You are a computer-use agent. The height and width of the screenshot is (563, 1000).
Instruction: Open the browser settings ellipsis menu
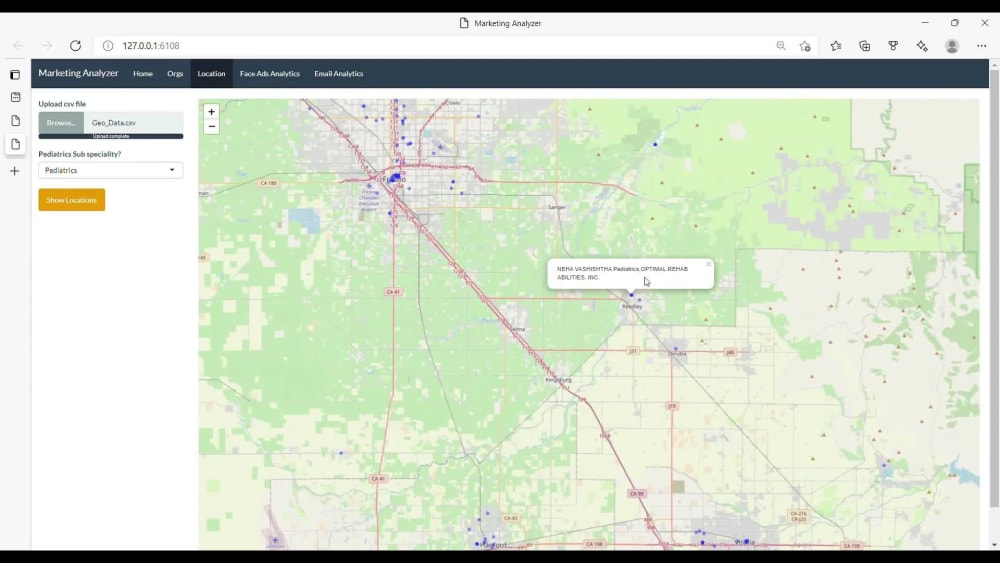tap(982, 46)
